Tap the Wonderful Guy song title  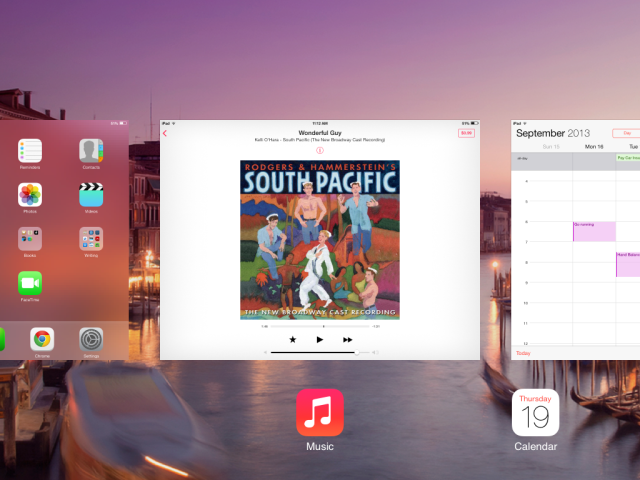[x=320, y=133]
